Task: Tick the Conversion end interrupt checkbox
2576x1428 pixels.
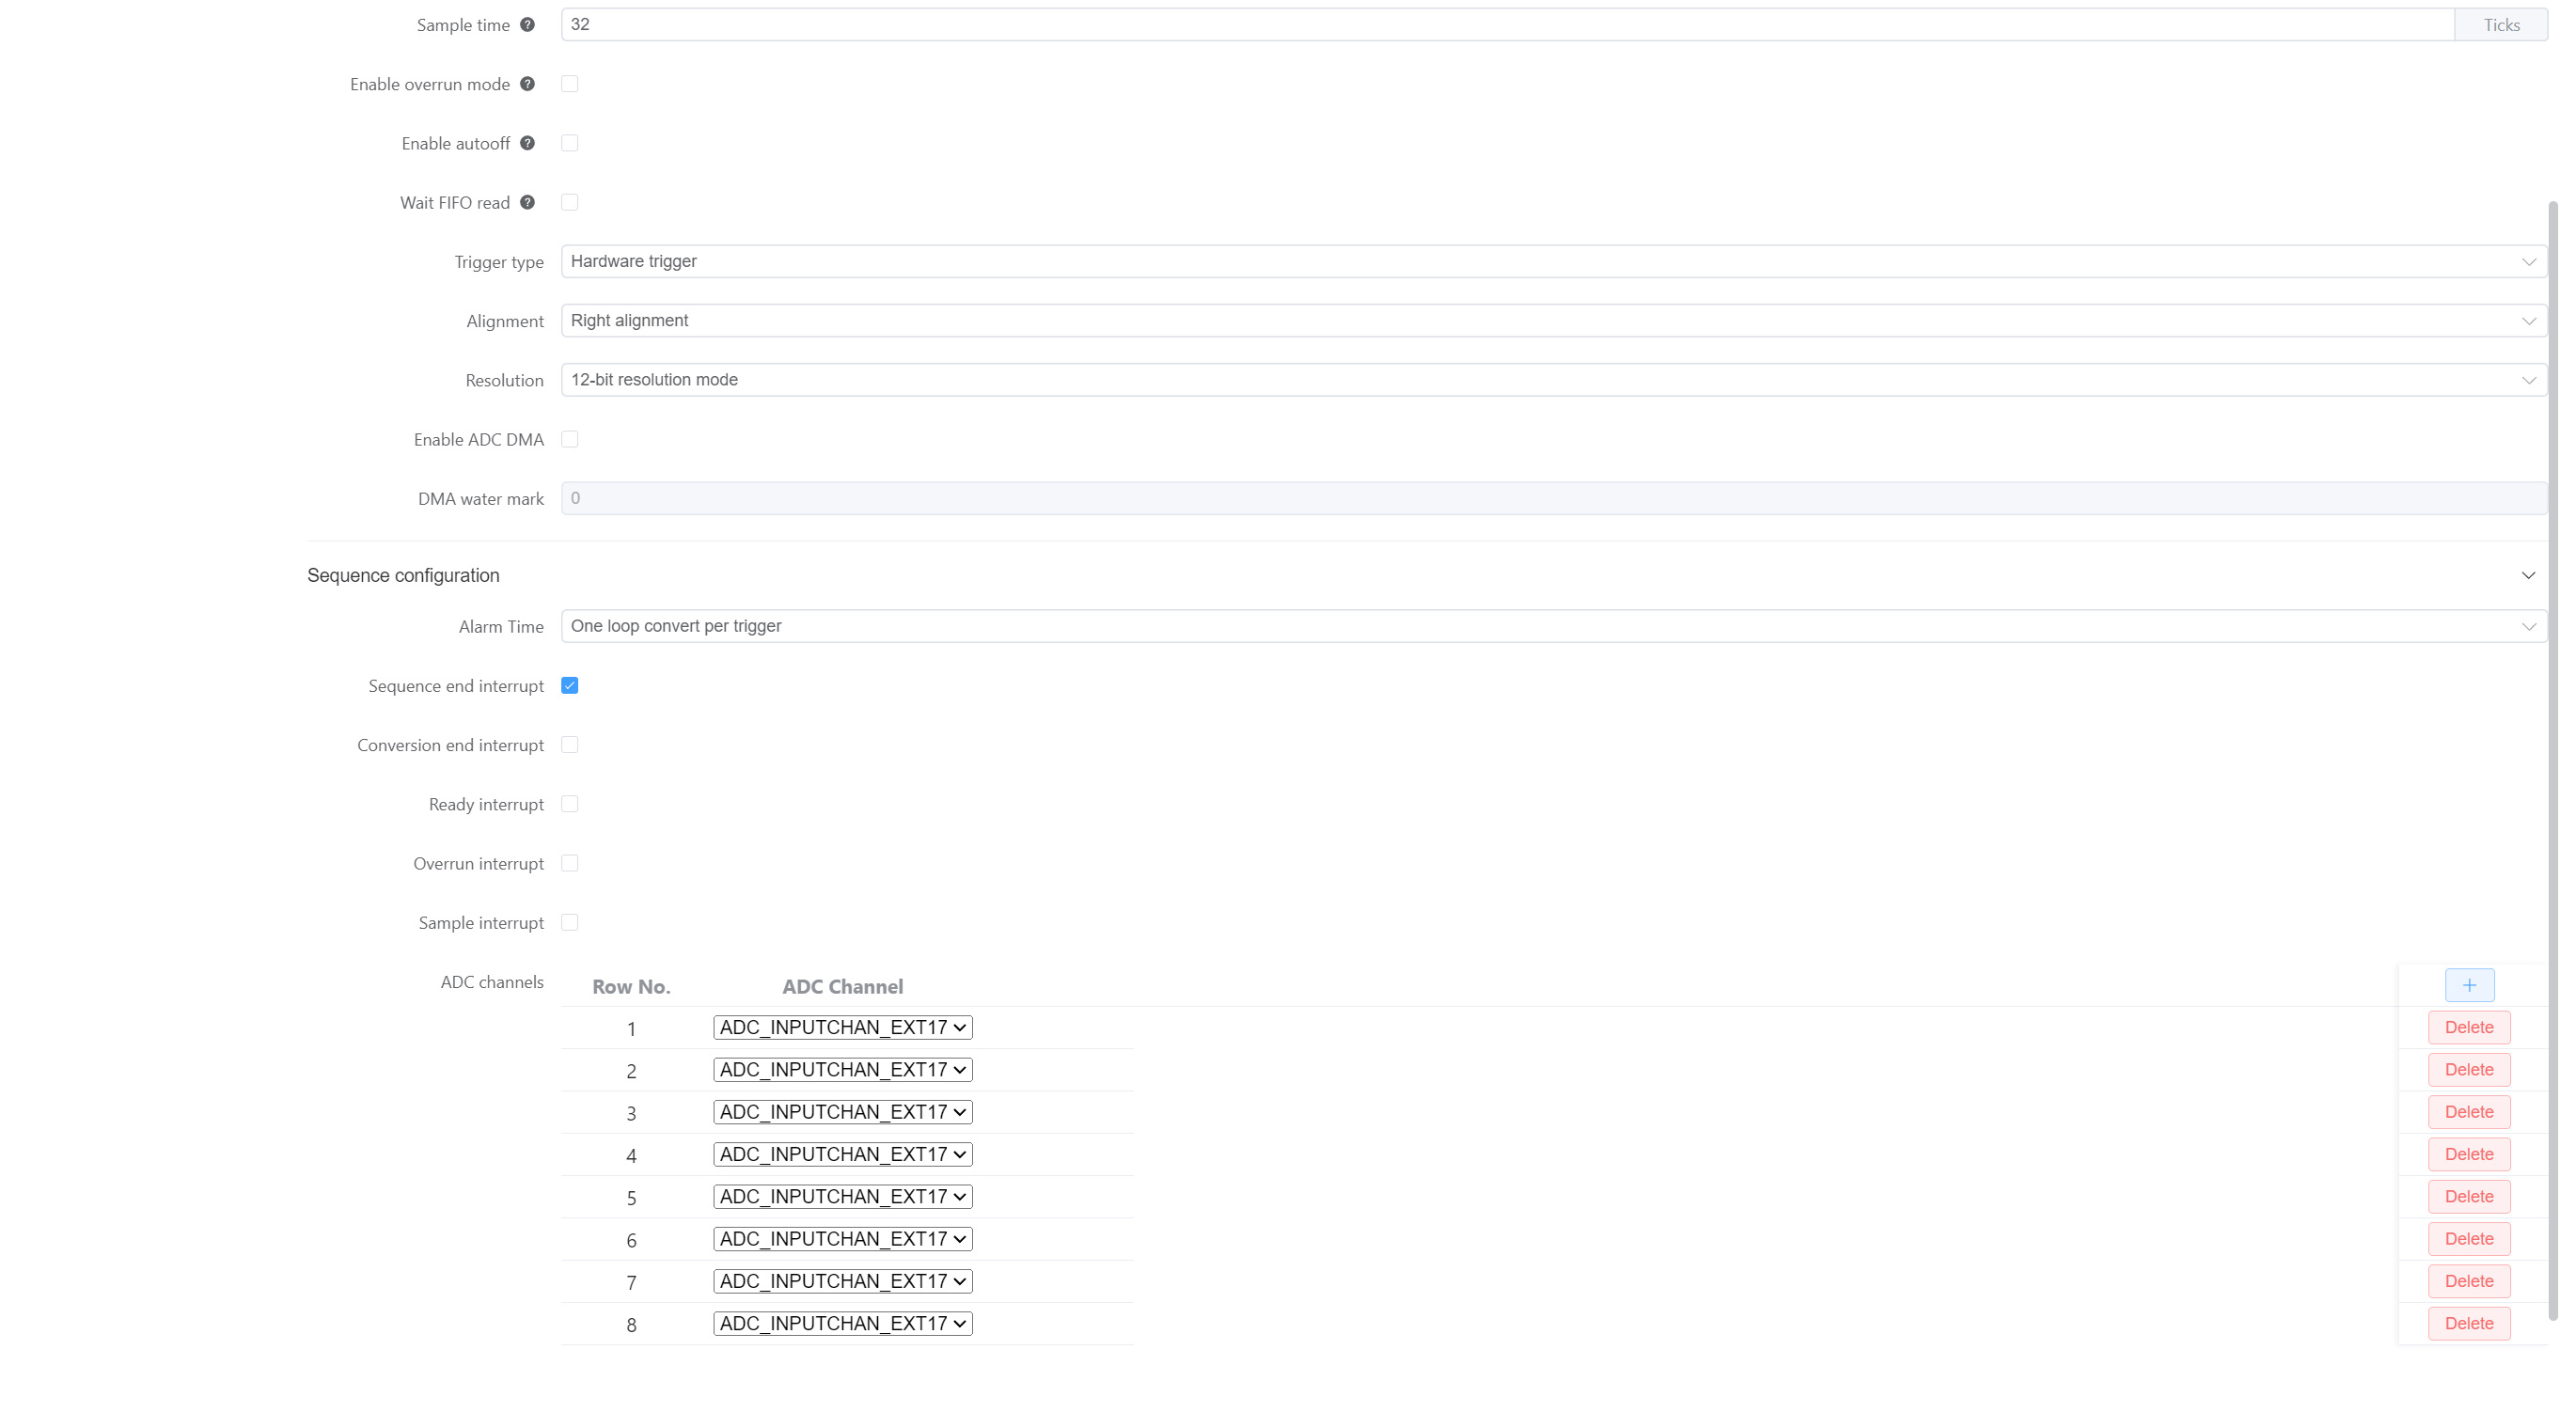Action: (x=569, y=745)
